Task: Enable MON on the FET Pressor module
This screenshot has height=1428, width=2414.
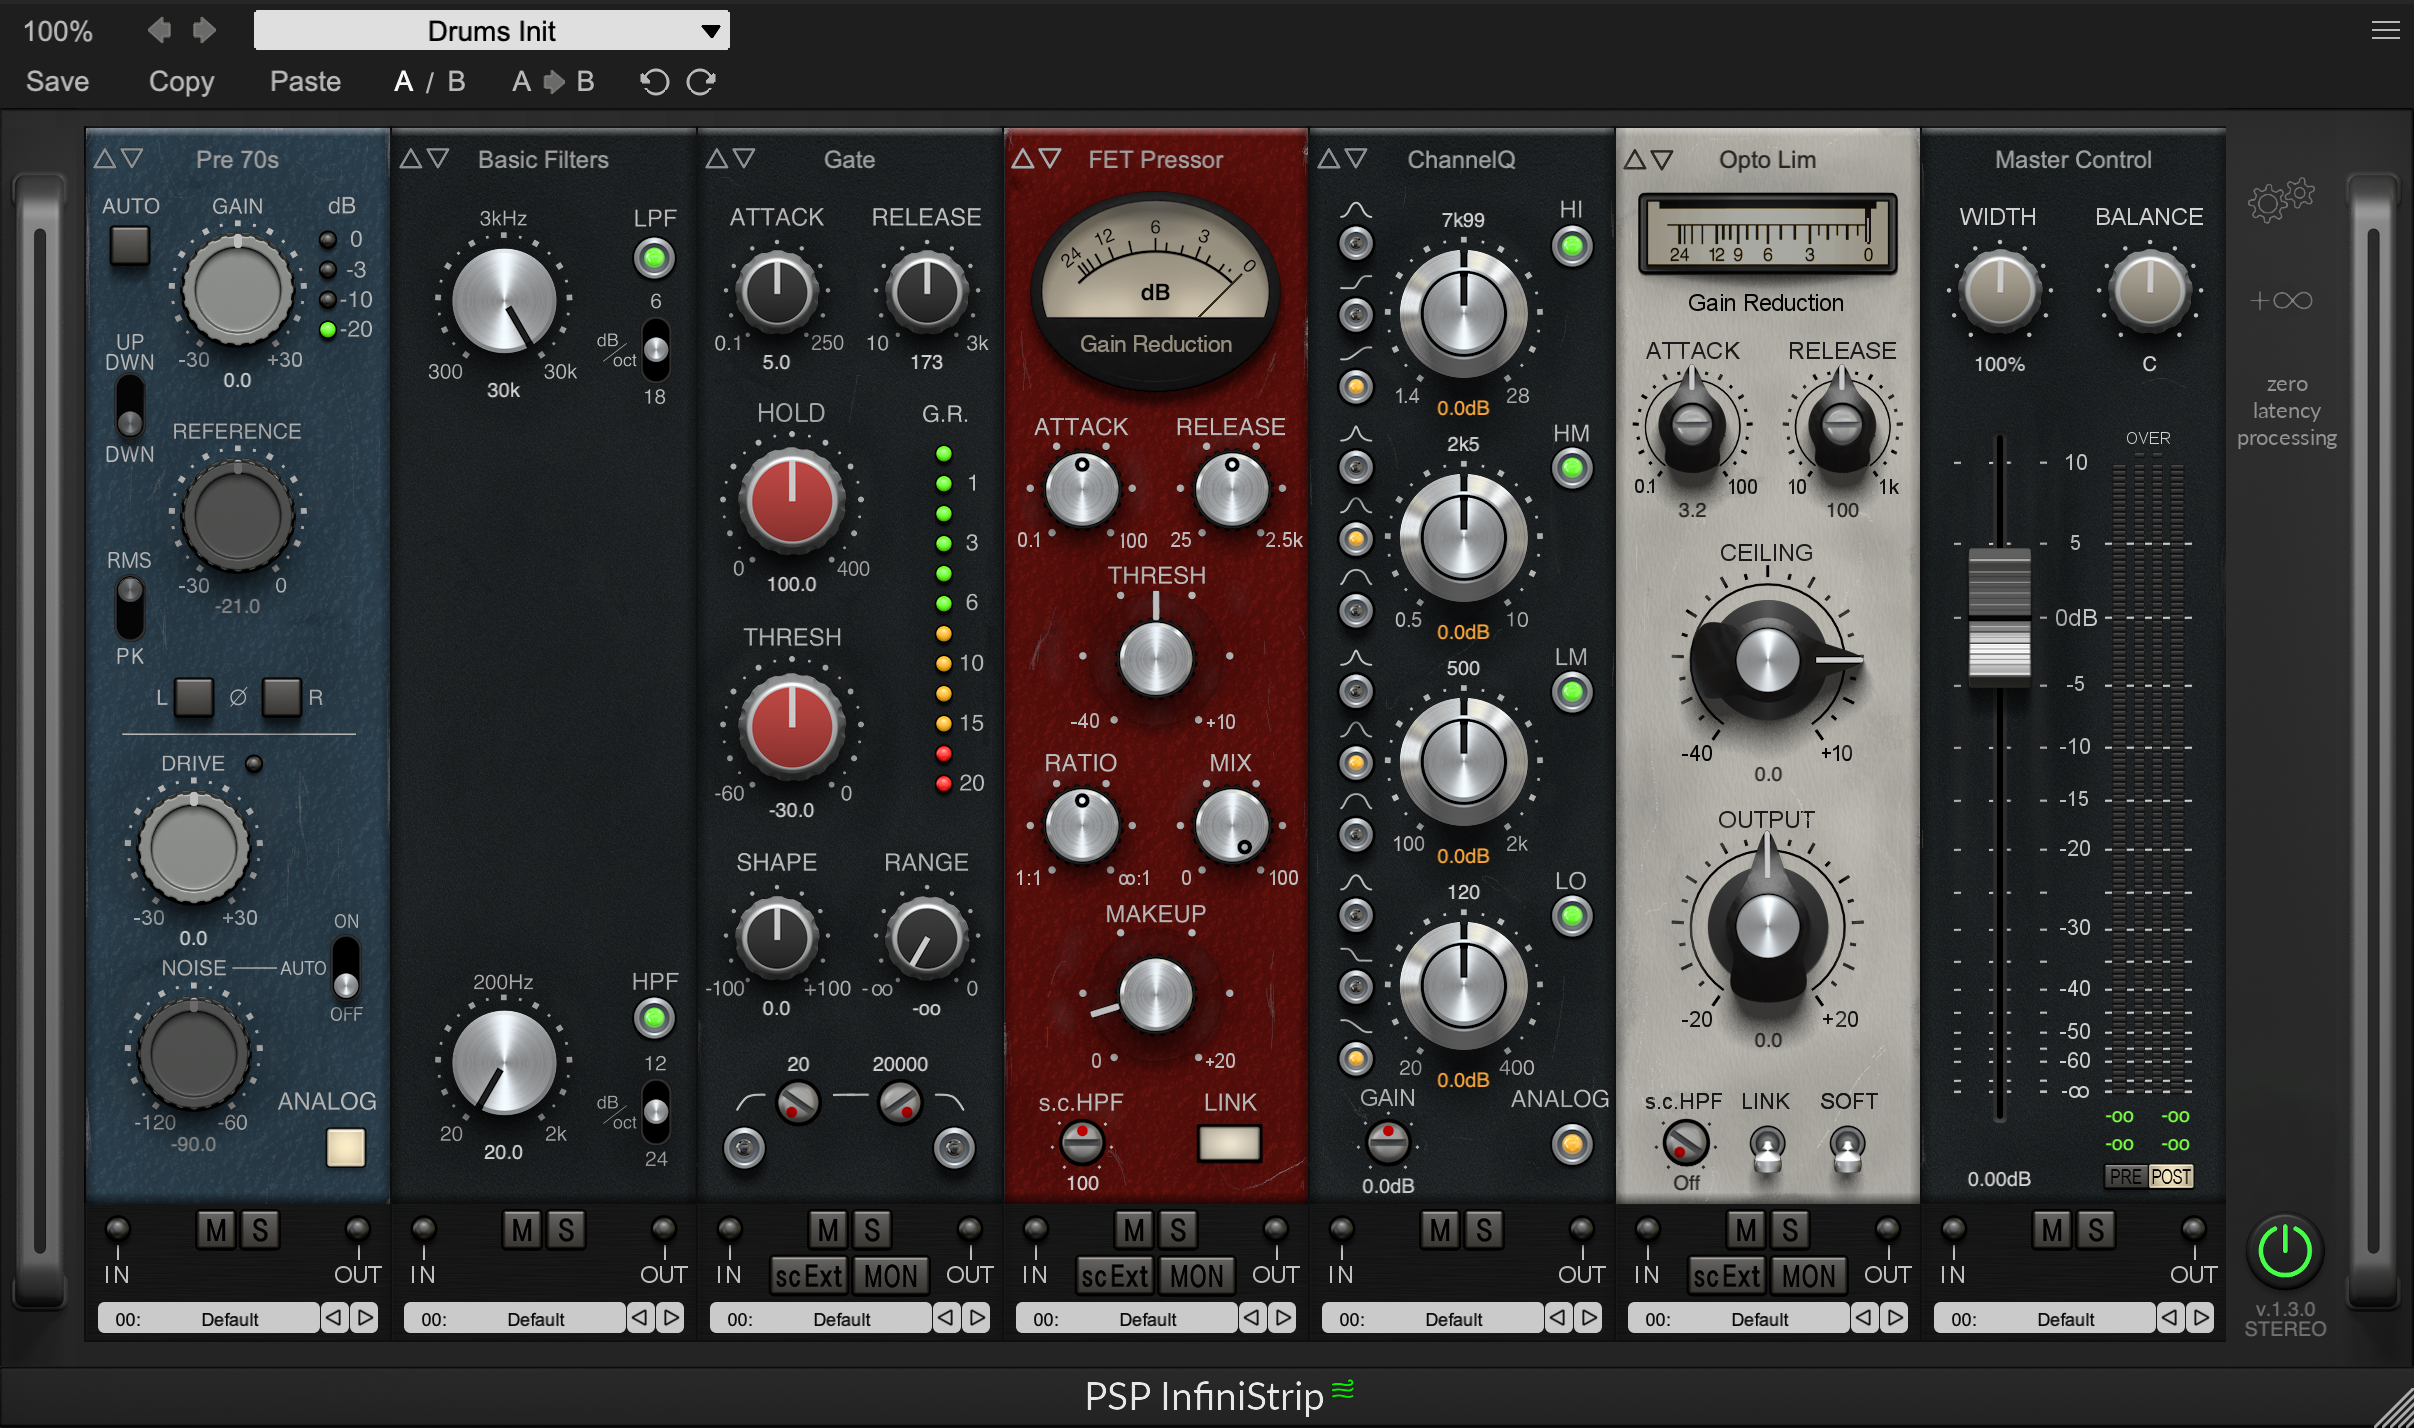Action: click(x=1197, y=1276)
